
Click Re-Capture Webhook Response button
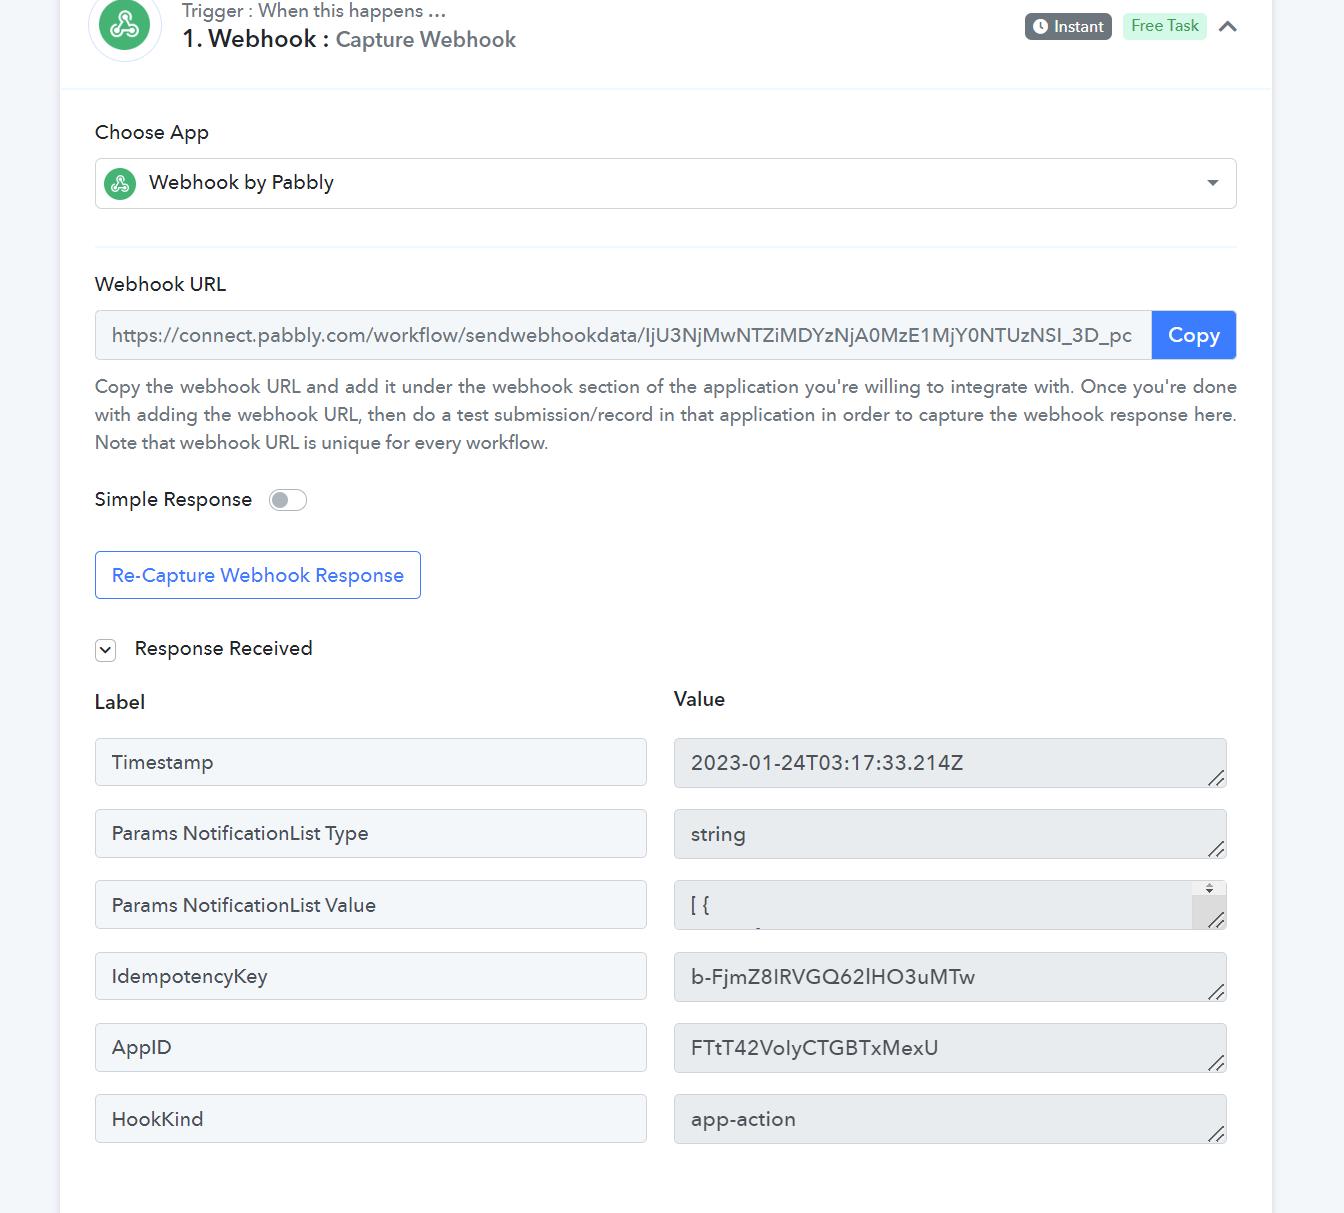coord(258,575)
